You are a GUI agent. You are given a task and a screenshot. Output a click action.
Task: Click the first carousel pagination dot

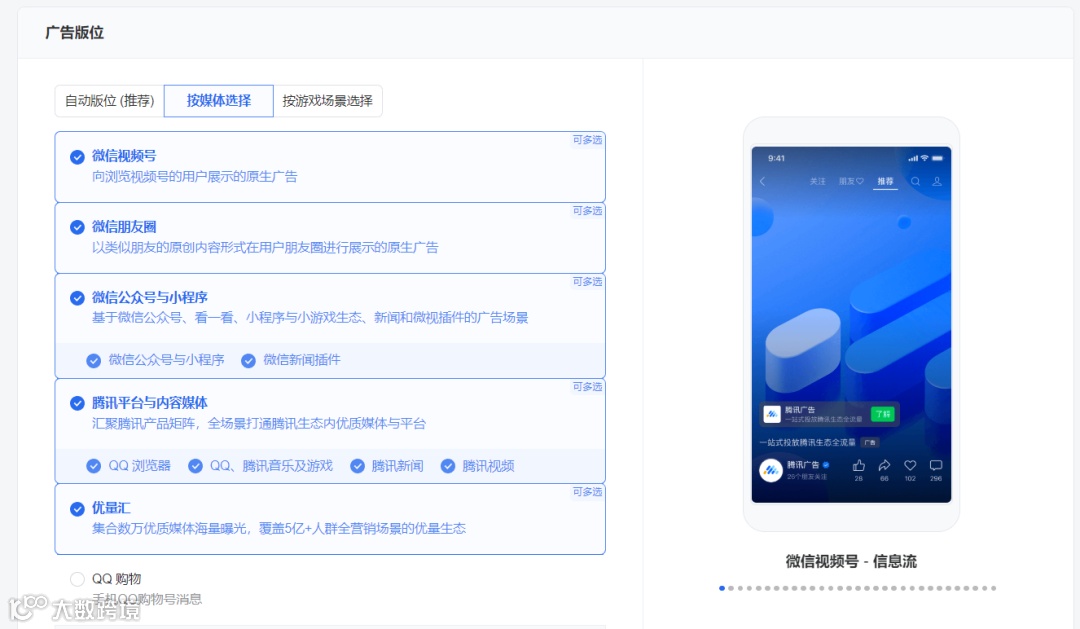[x=722, y=588]
